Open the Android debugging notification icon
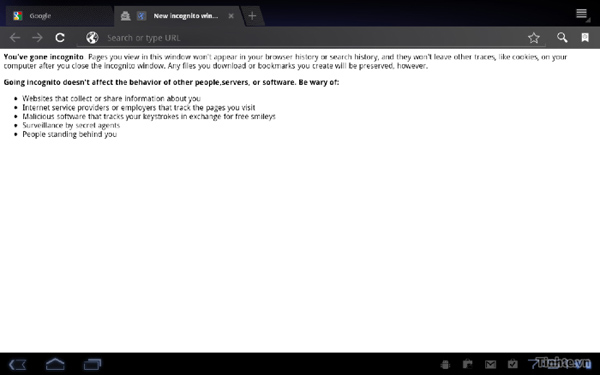600x375 pixels. (445, 364)
